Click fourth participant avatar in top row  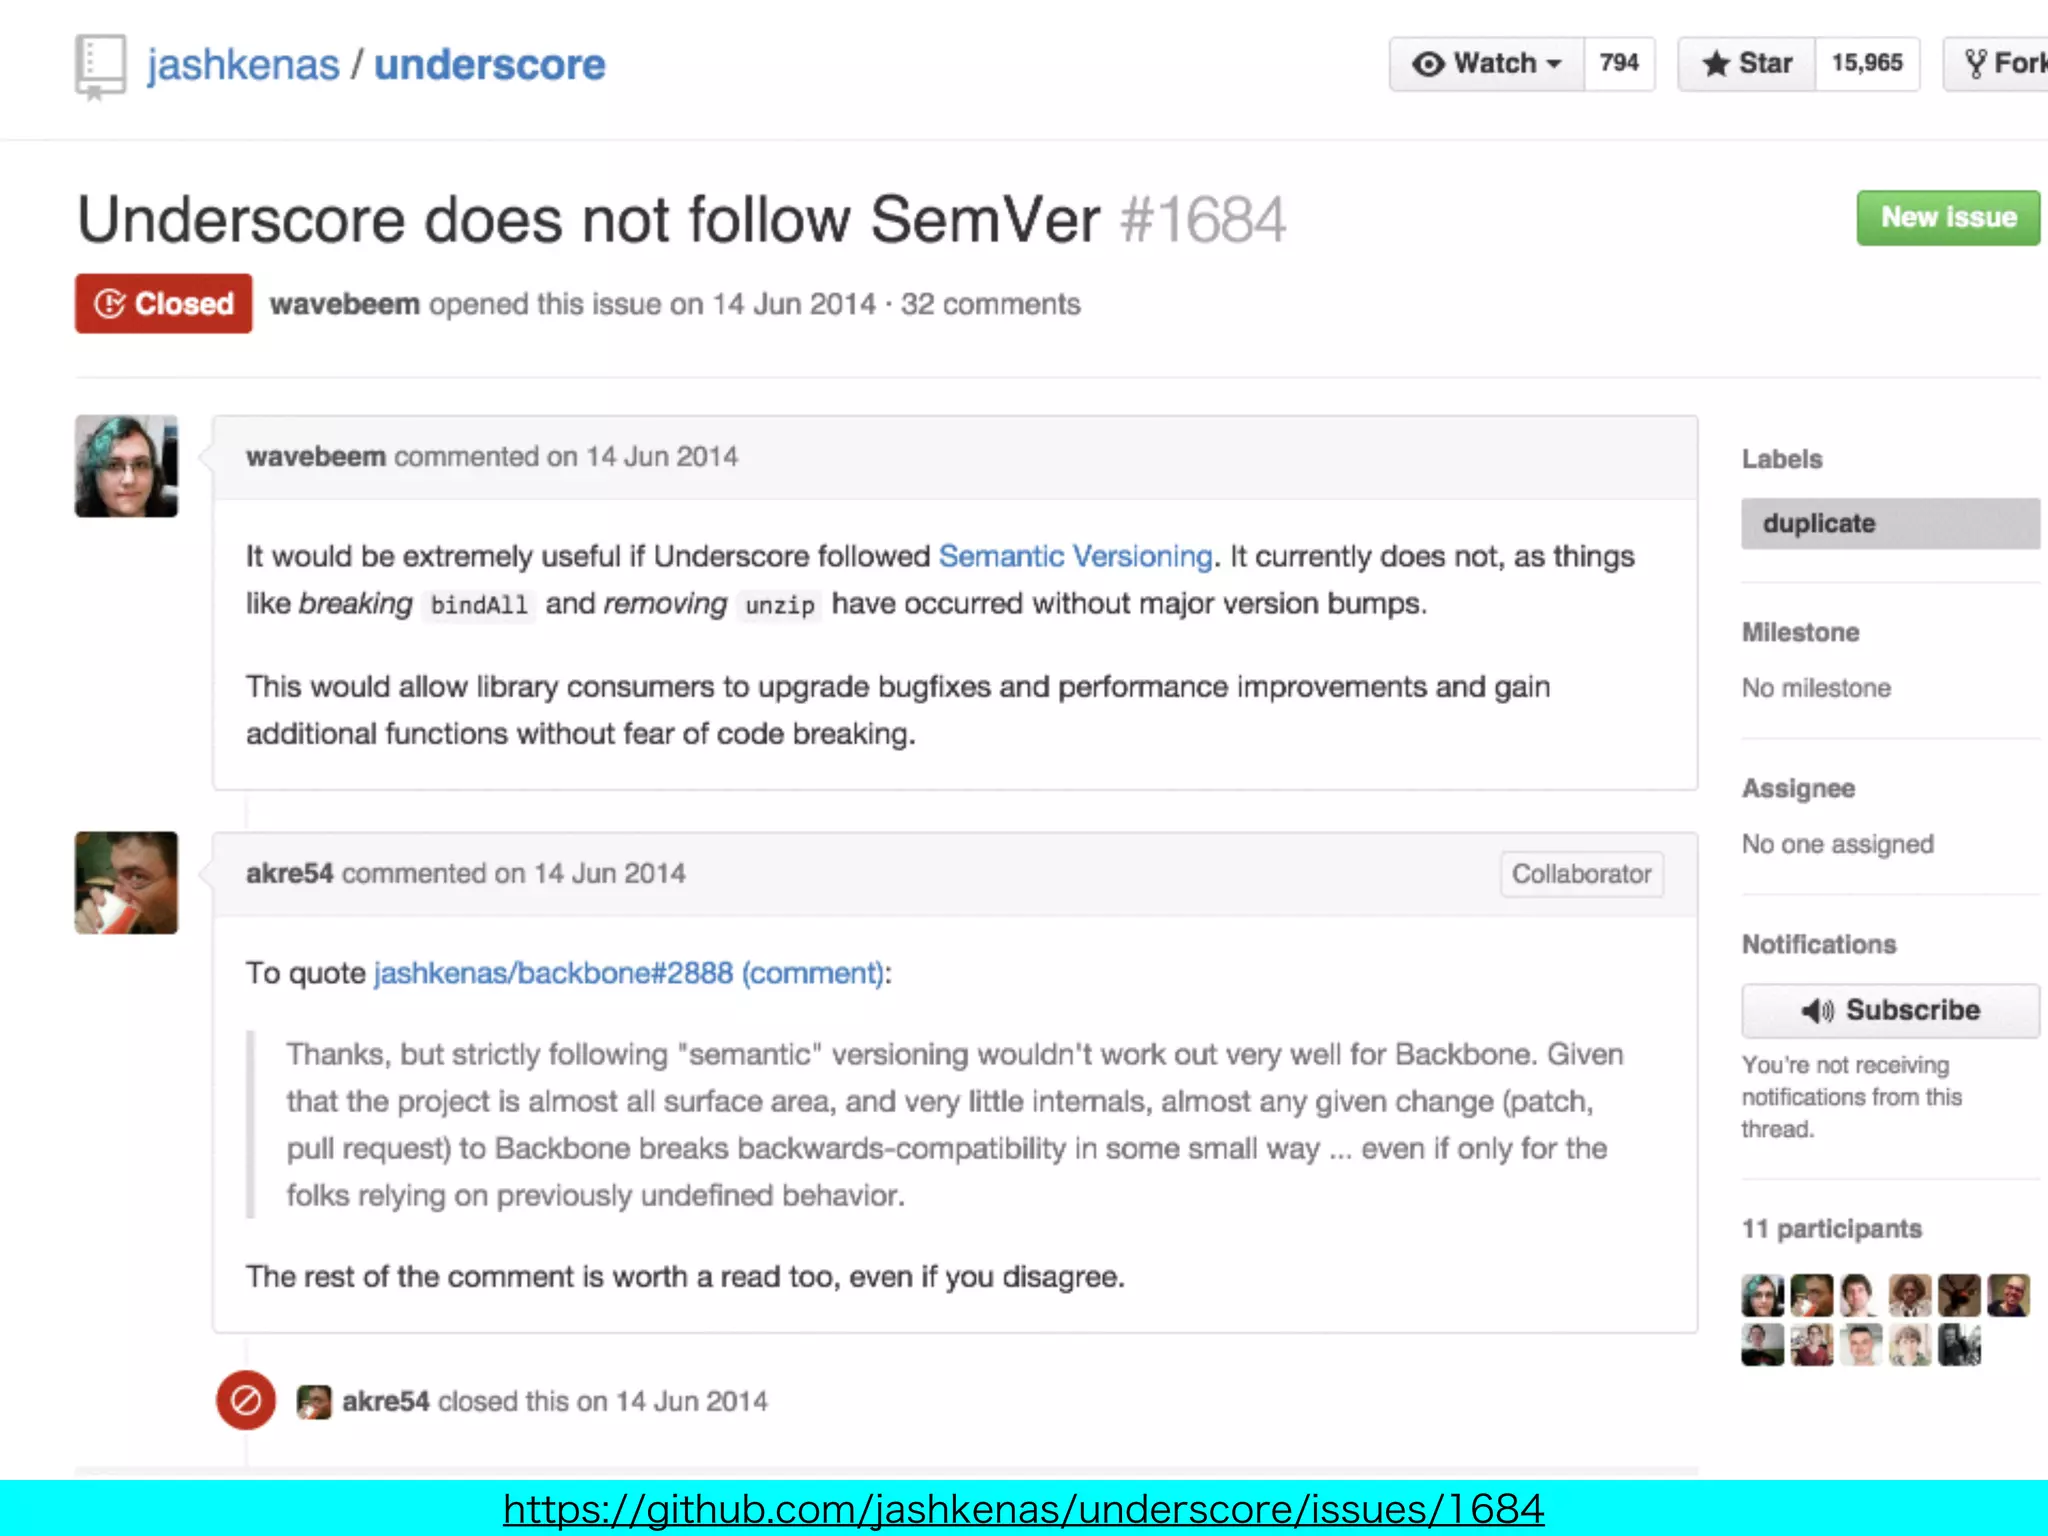[1910, 1295]
